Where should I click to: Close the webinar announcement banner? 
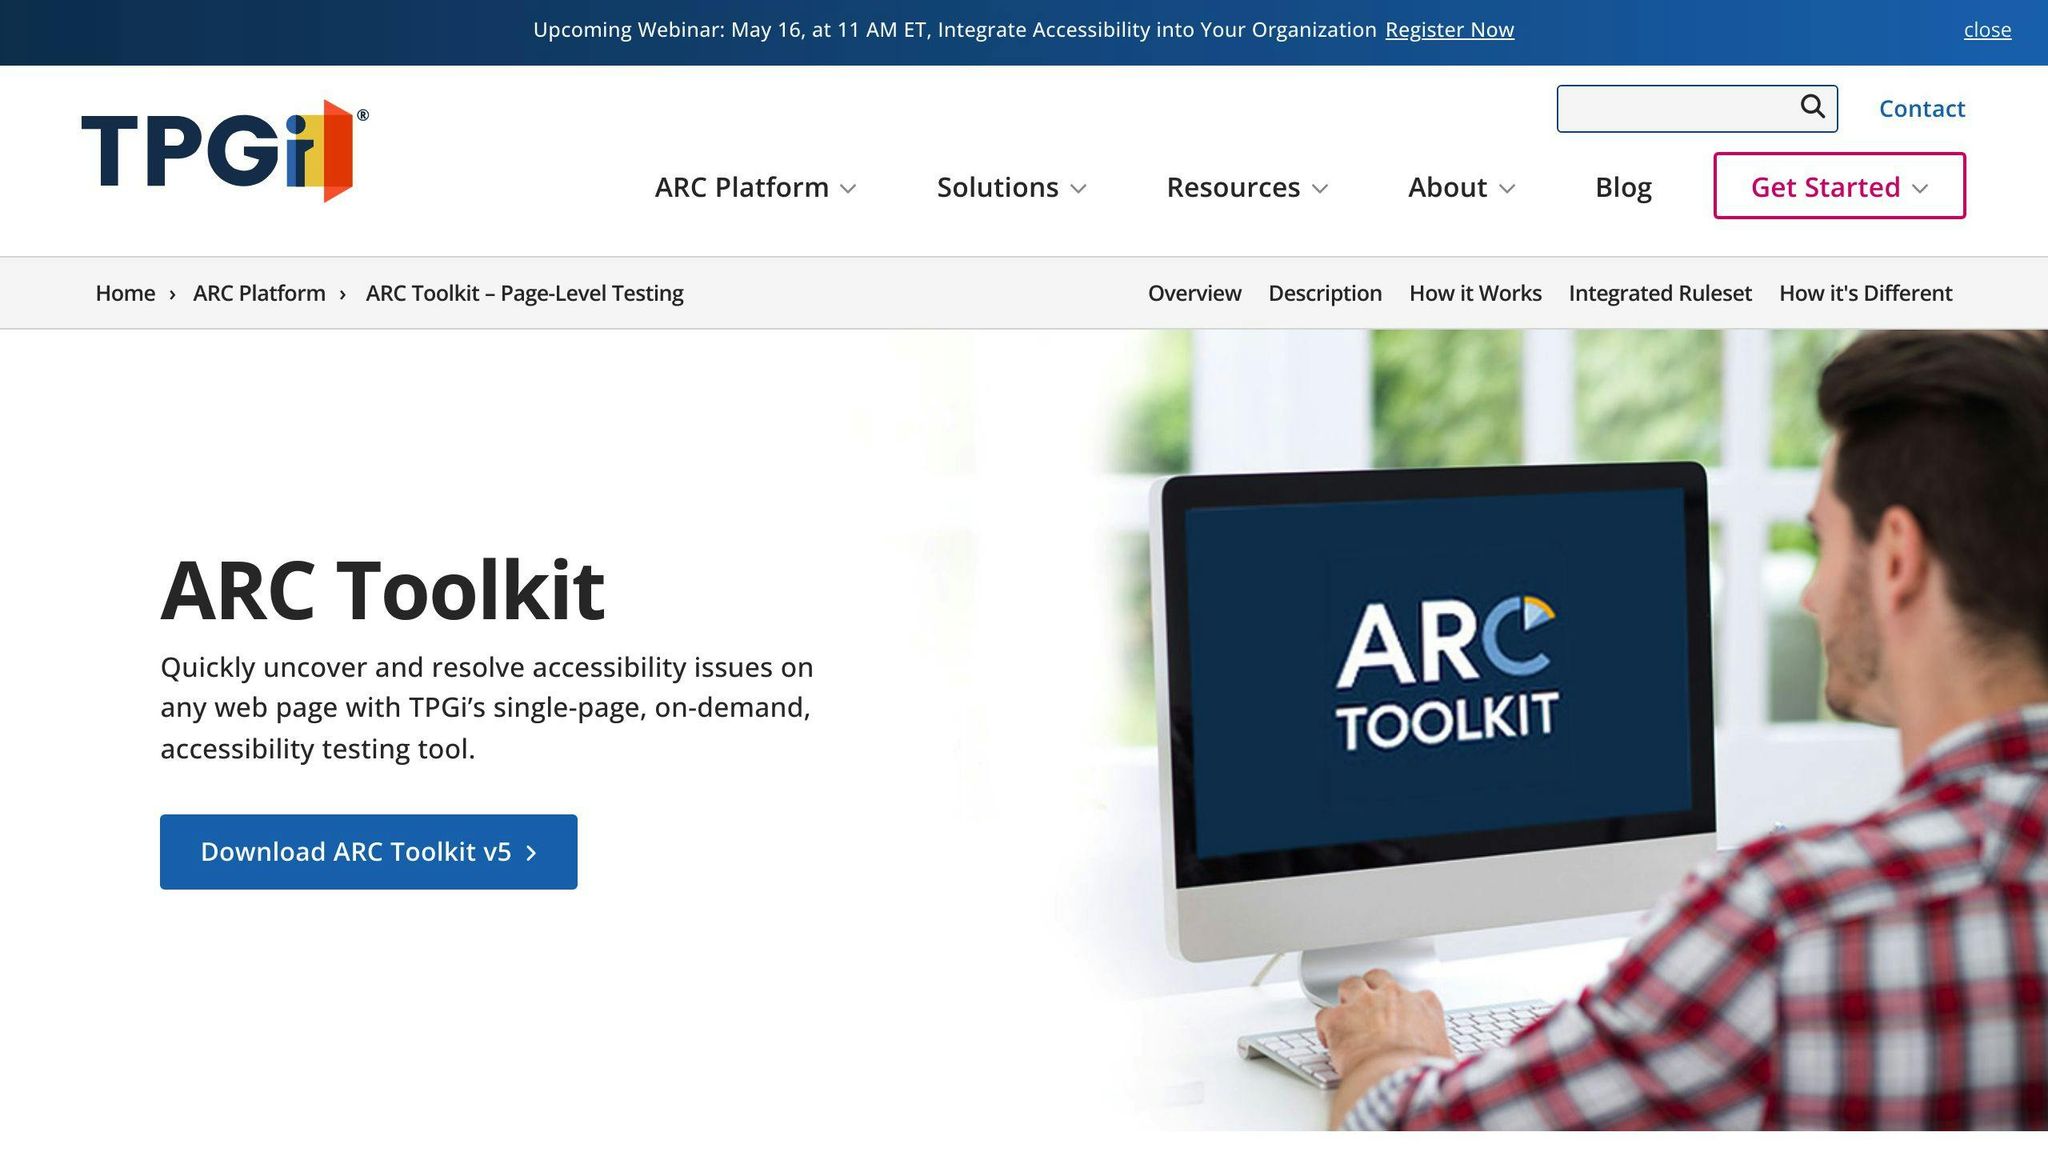click(1987, 30)
